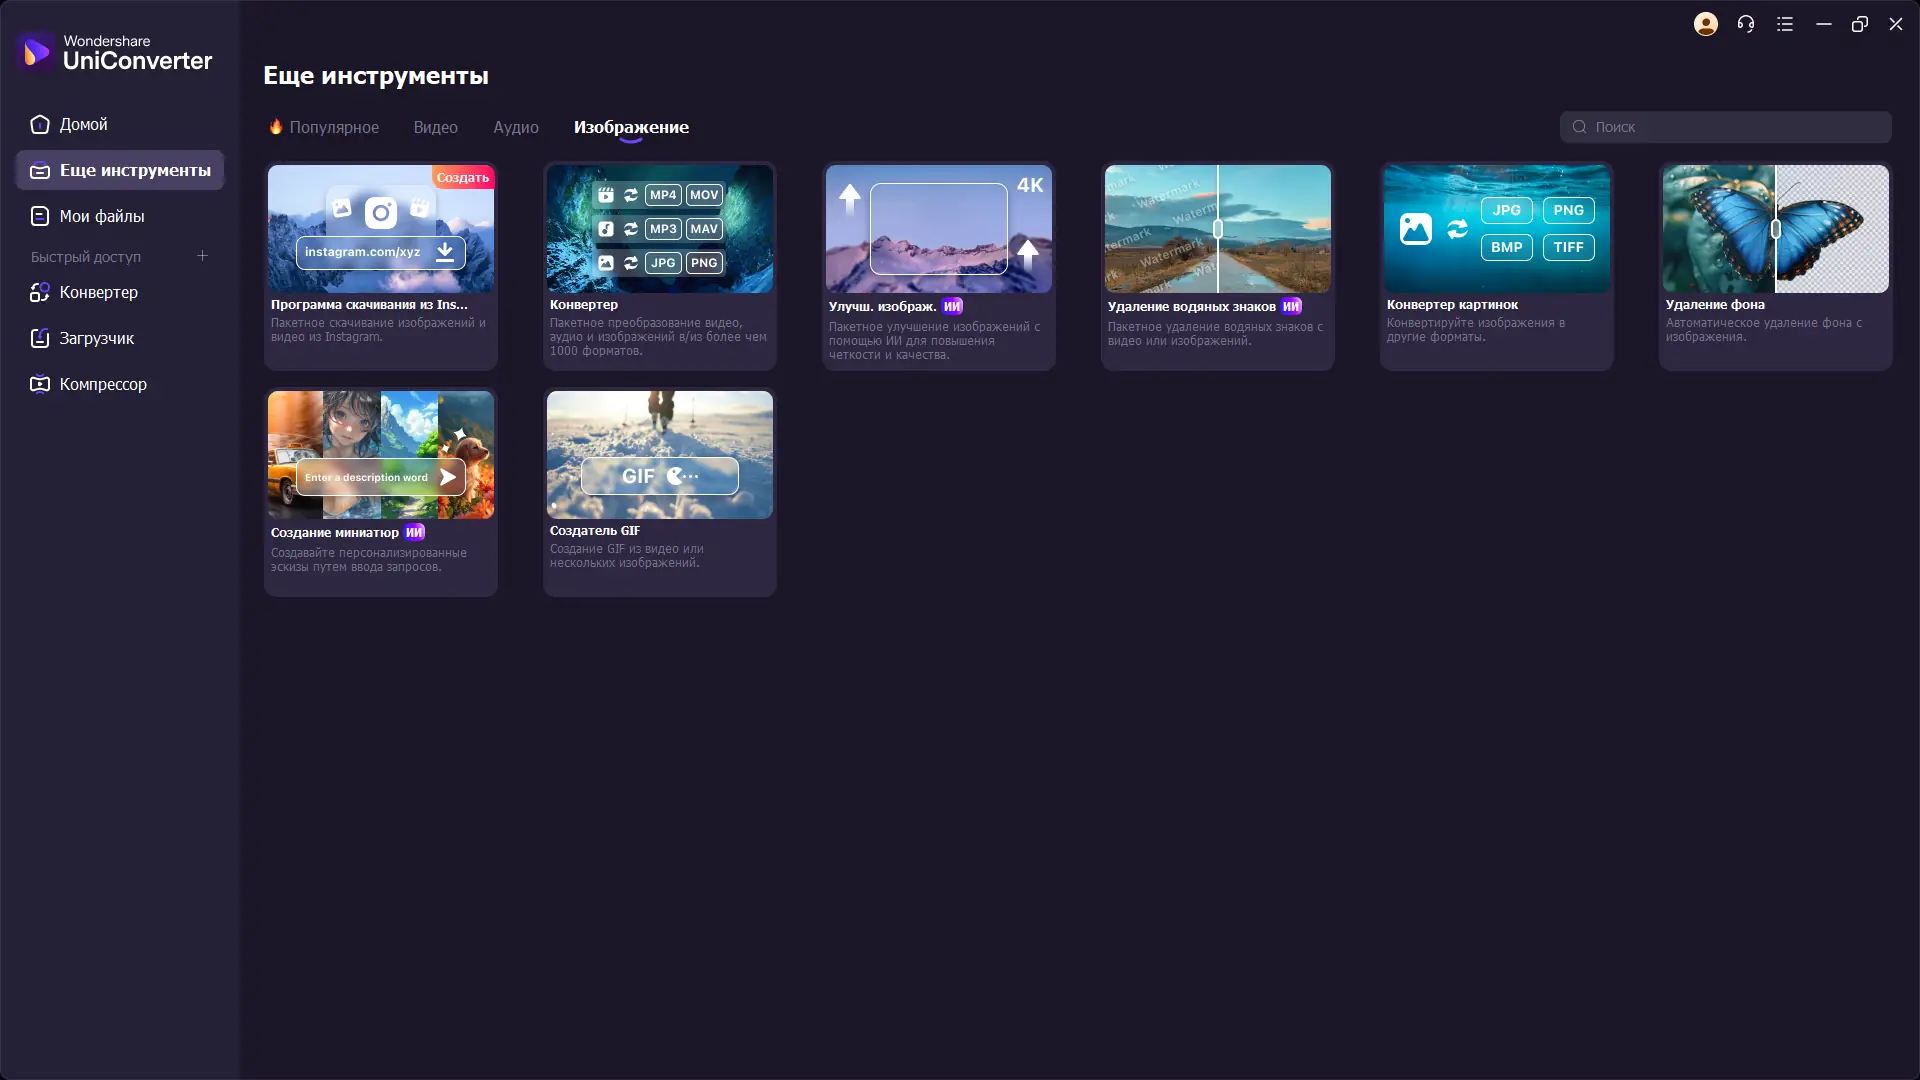Open the Instagram downloader tool card
The image size is (1920, 1080).
(x=380, y=265)
